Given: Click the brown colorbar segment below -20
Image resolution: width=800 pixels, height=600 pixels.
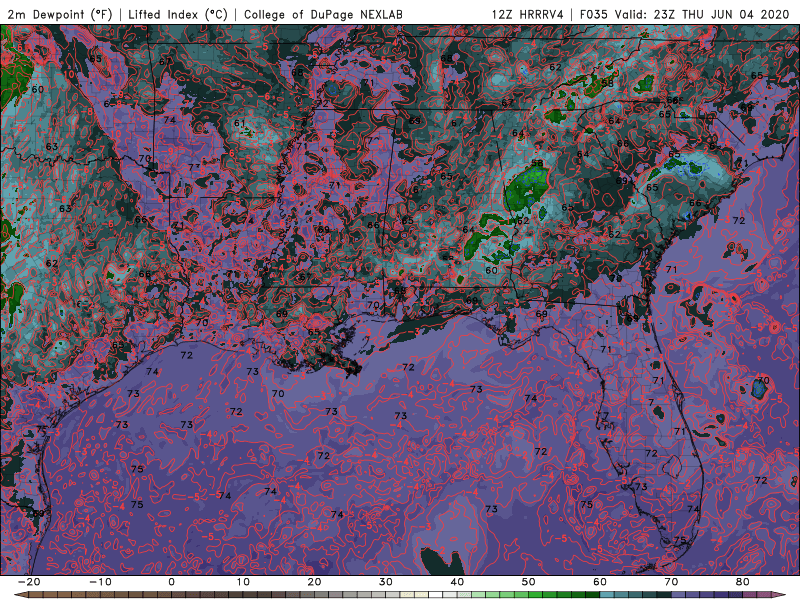Looking at the screenshot, I should [x=36, y=595].
